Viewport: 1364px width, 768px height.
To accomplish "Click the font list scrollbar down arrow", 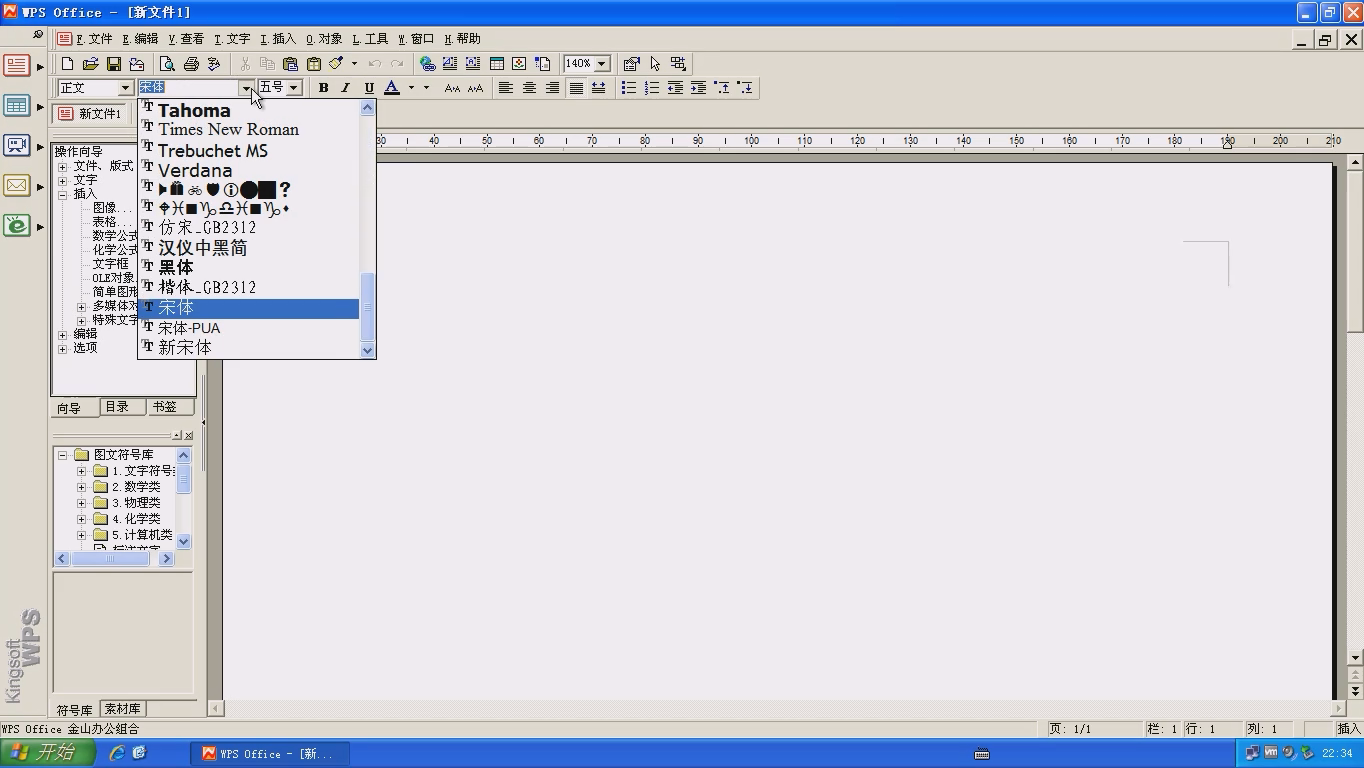I will pos(367,350).
